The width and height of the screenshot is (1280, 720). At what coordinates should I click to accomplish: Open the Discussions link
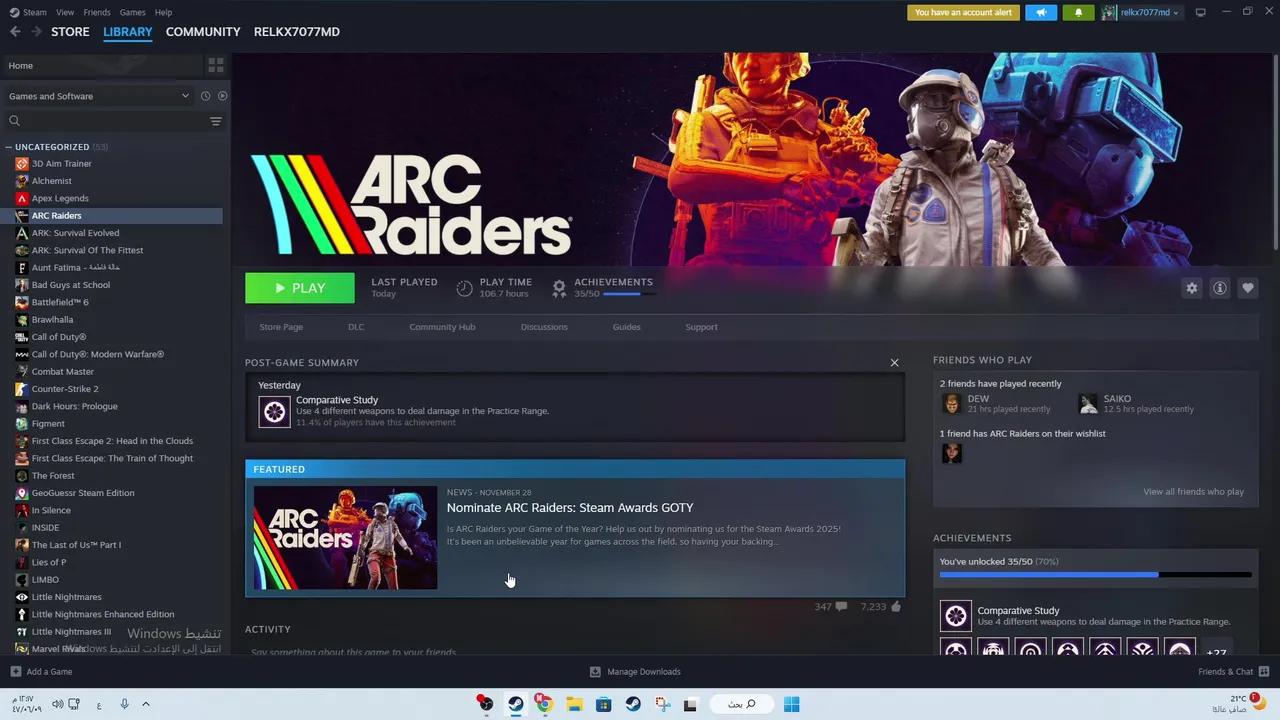click(544, 327)
